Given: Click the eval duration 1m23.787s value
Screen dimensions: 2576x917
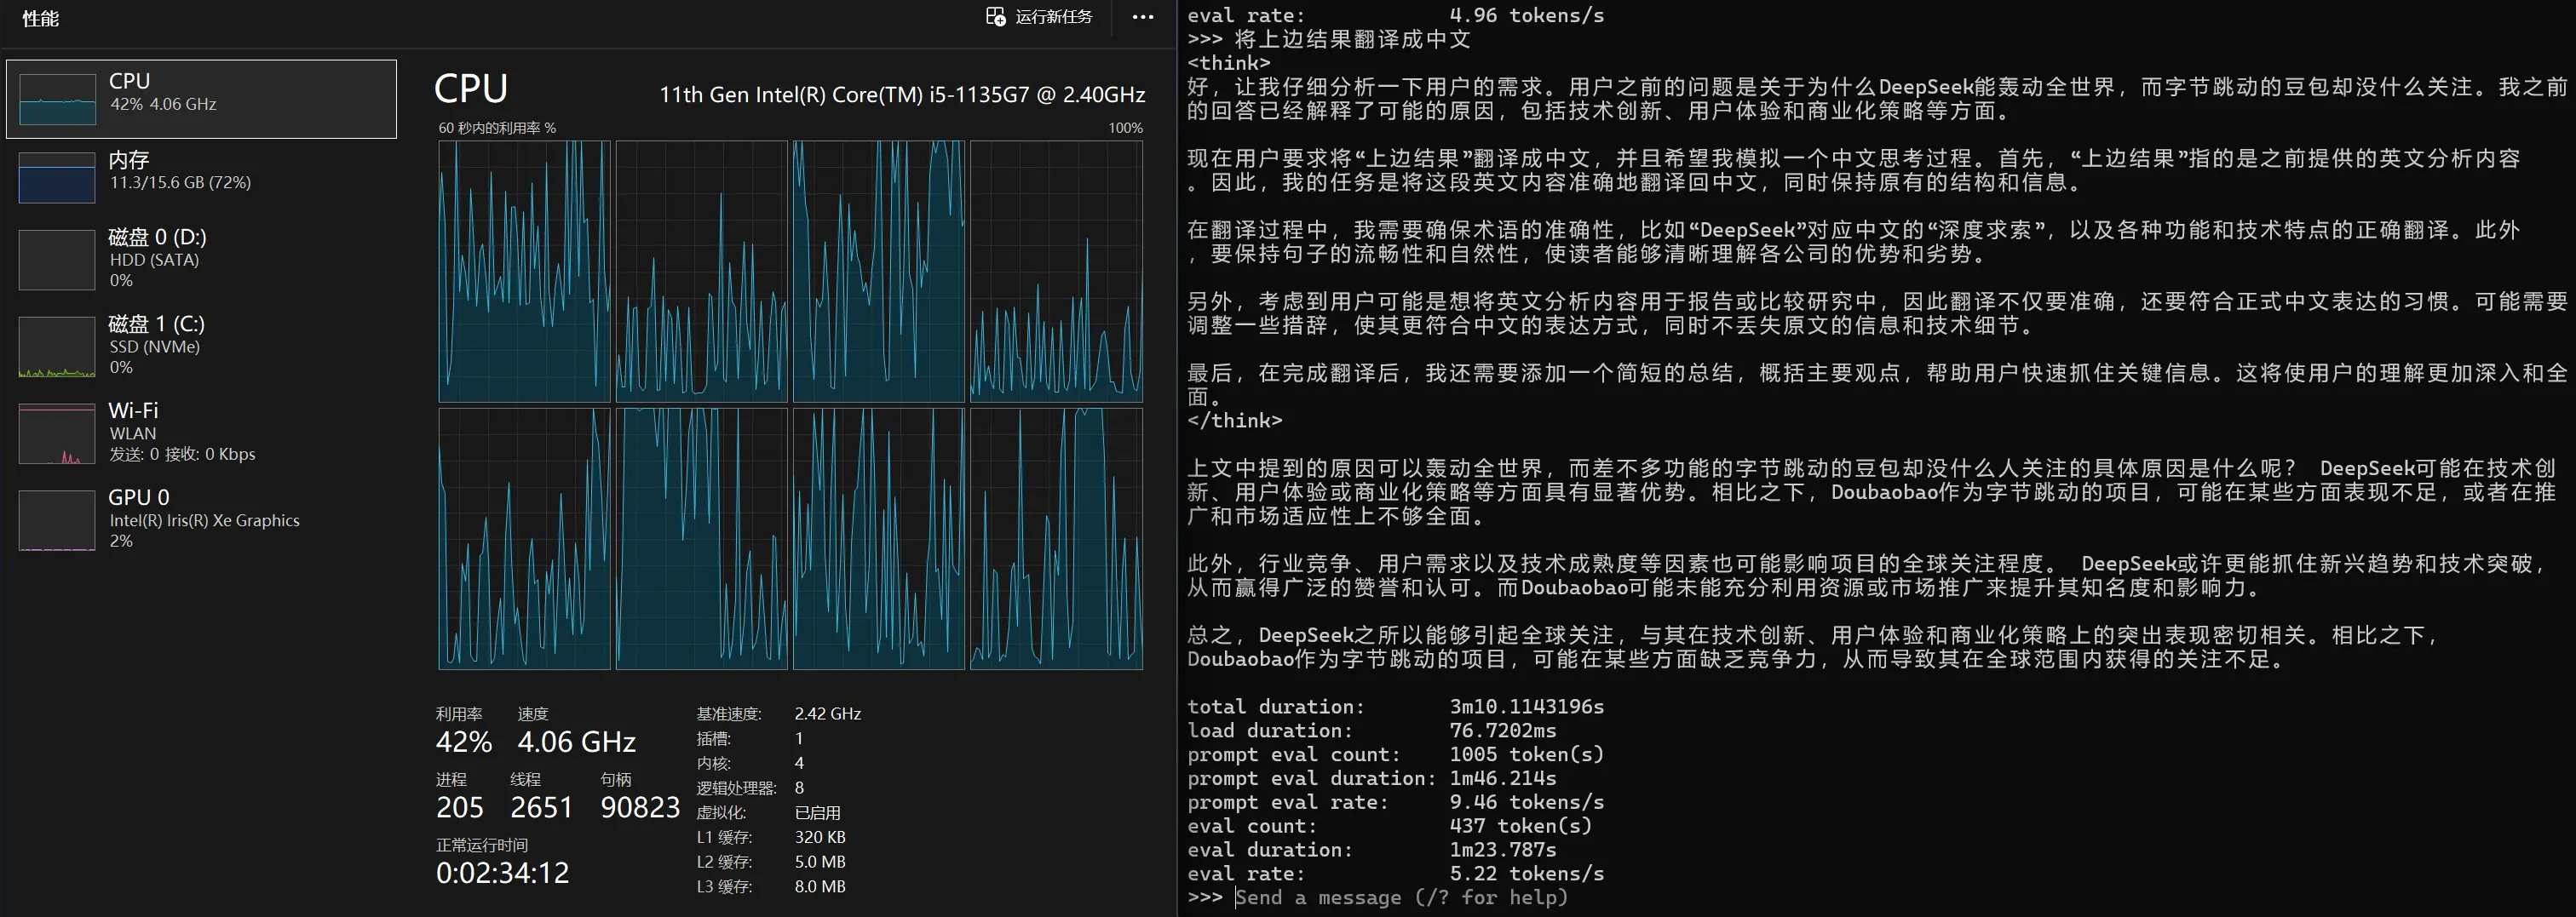Looking at the screenshot, I should point(1502,850).
